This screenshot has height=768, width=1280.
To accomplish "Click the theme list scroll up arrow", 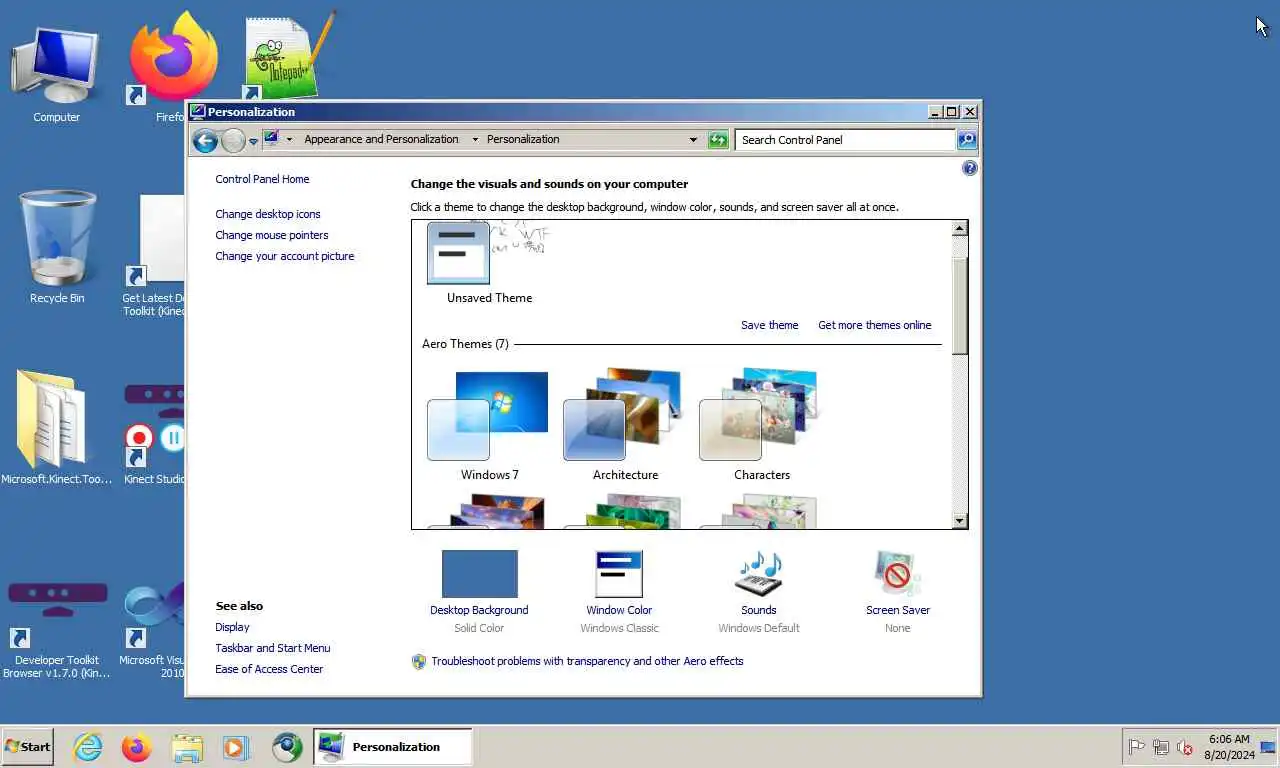I will 959,229.
